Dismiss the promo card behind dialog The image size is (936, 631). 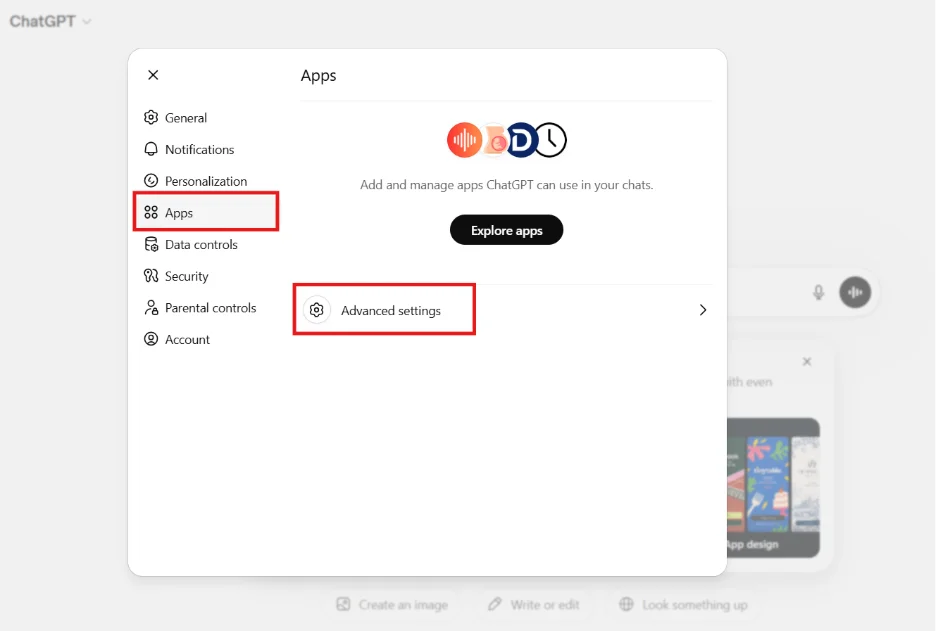pyautogui.click(x=806, y=362)
